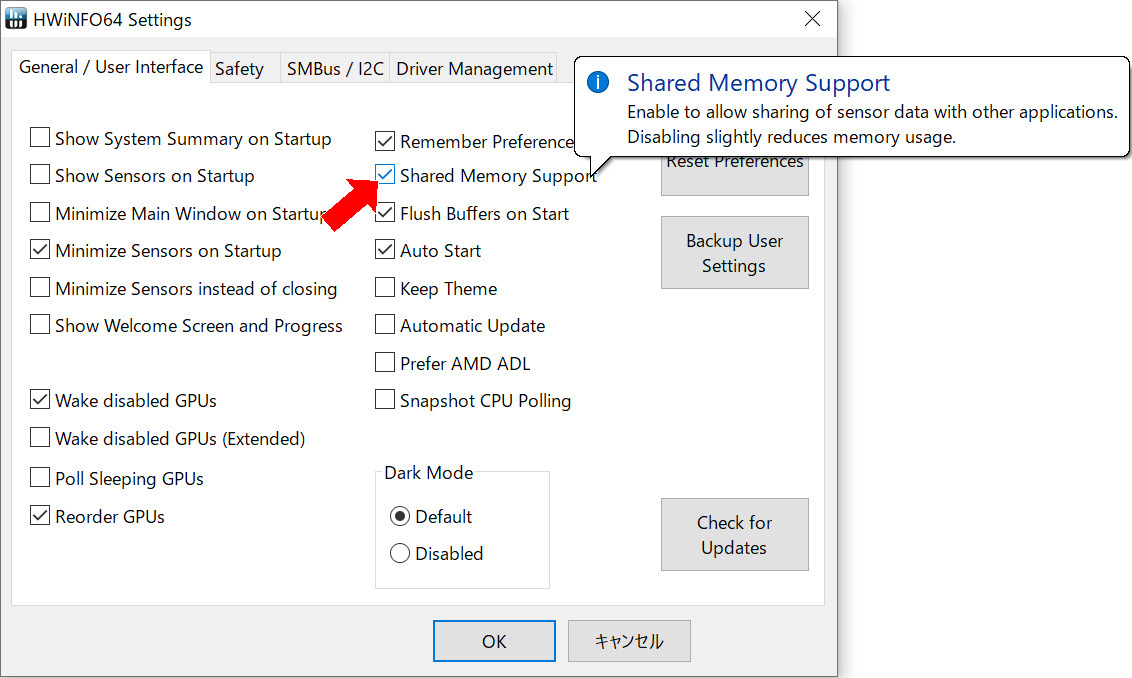Choose Default dark mode option
This screenshot has width=1132, height=678.
click(x=400, y=516)
